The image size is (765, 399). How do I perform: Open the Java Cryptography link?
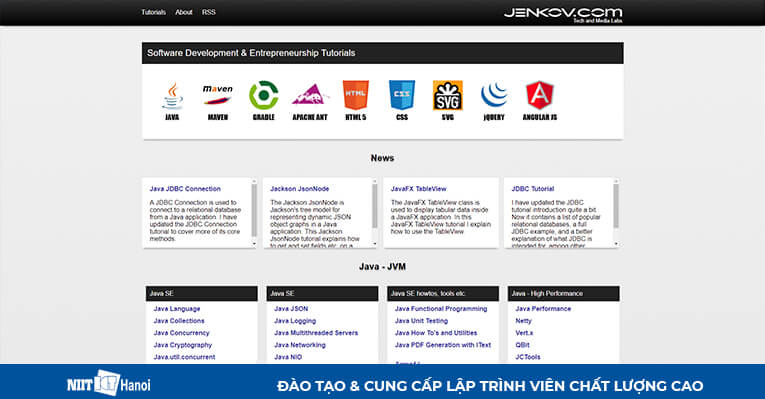pyautogui.click(x=183, y=345)
